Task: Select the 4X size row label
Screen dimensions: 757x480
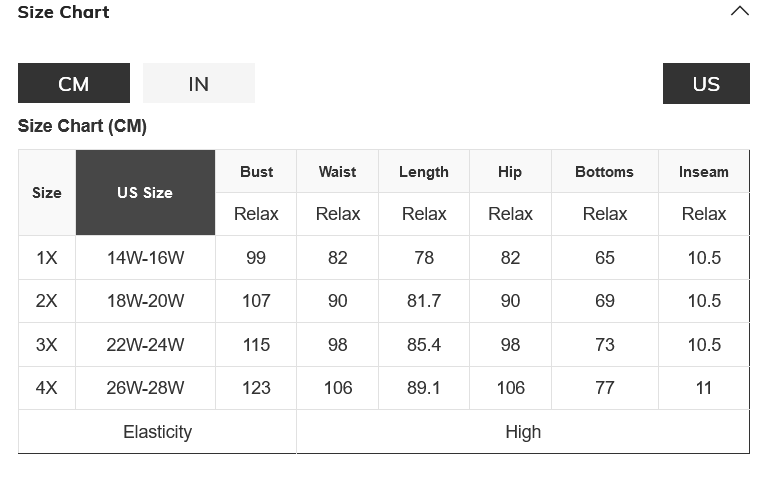Action: tap(47, 388)
